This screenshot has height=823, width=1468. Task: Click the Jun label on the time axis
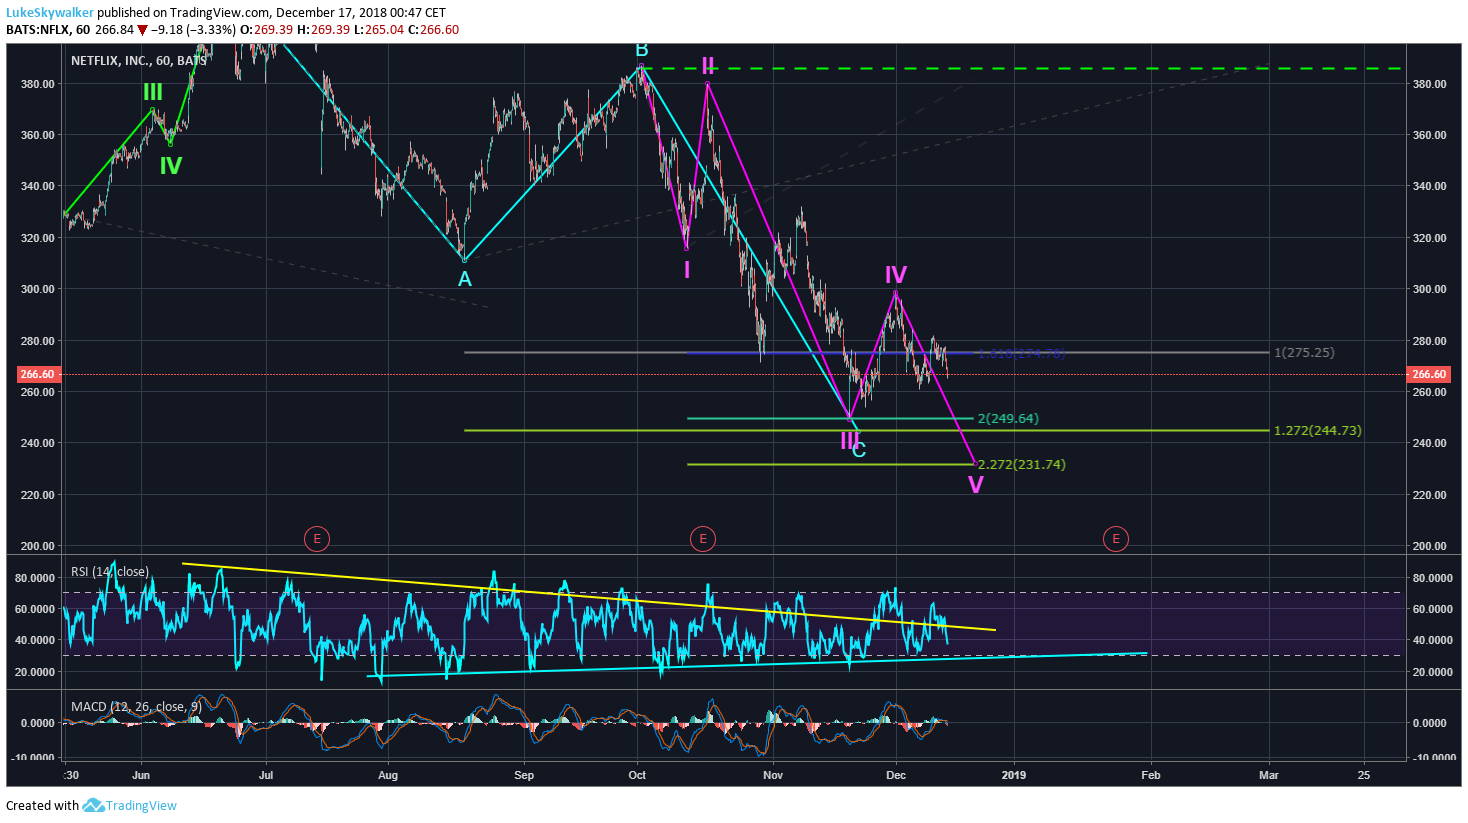tap(141, 775)
